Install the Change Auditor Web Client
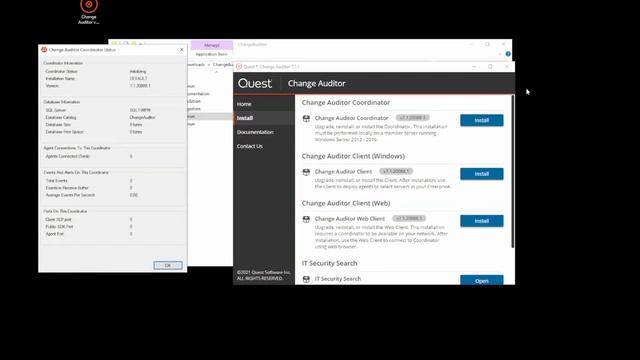 pos(482,221)
